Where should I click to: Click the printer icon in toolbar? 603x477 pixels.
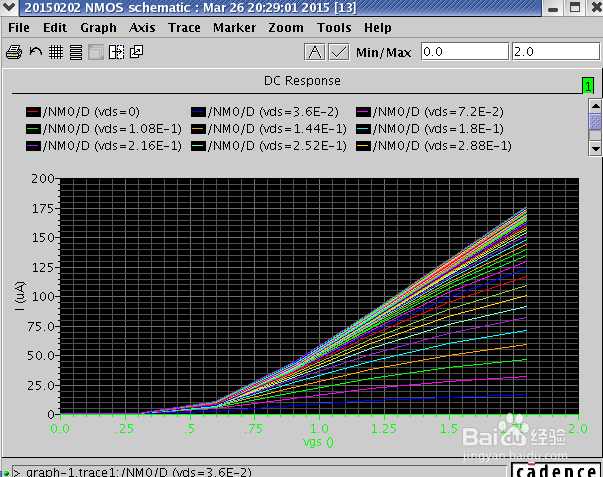point(14,52)
